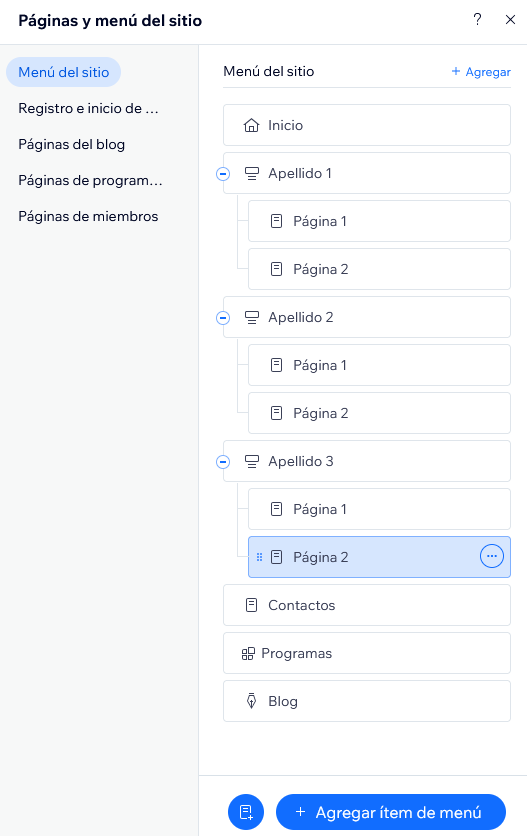Collapse the Apellido 1 submenu

(x=223, y=174)
